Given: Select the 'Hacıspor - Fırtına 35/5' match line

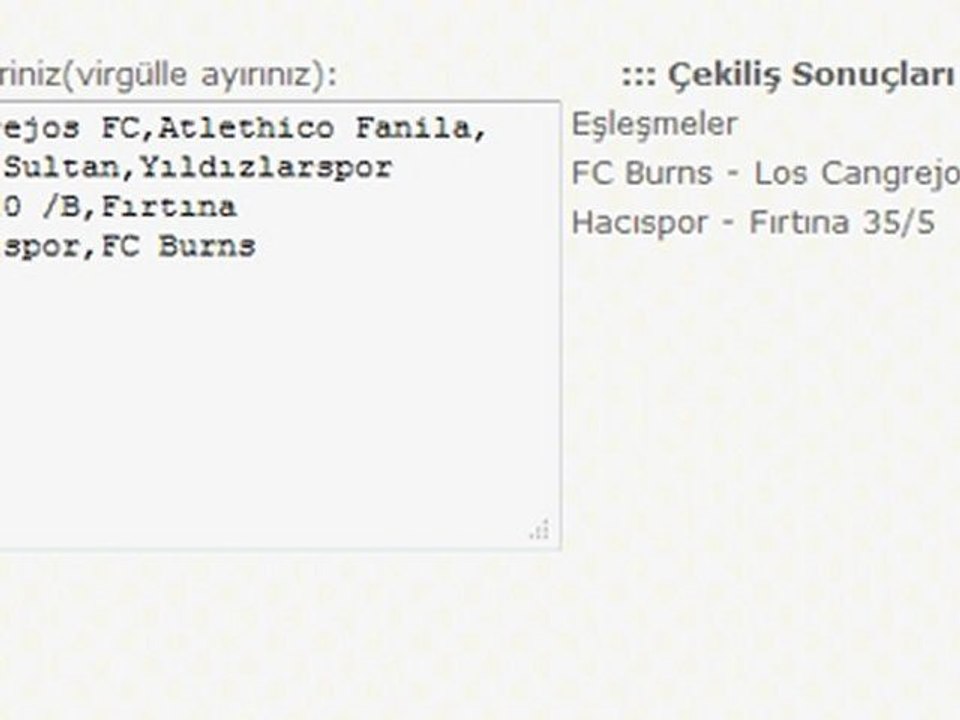Looking at the screenshot, I should [x=753, y=222].
